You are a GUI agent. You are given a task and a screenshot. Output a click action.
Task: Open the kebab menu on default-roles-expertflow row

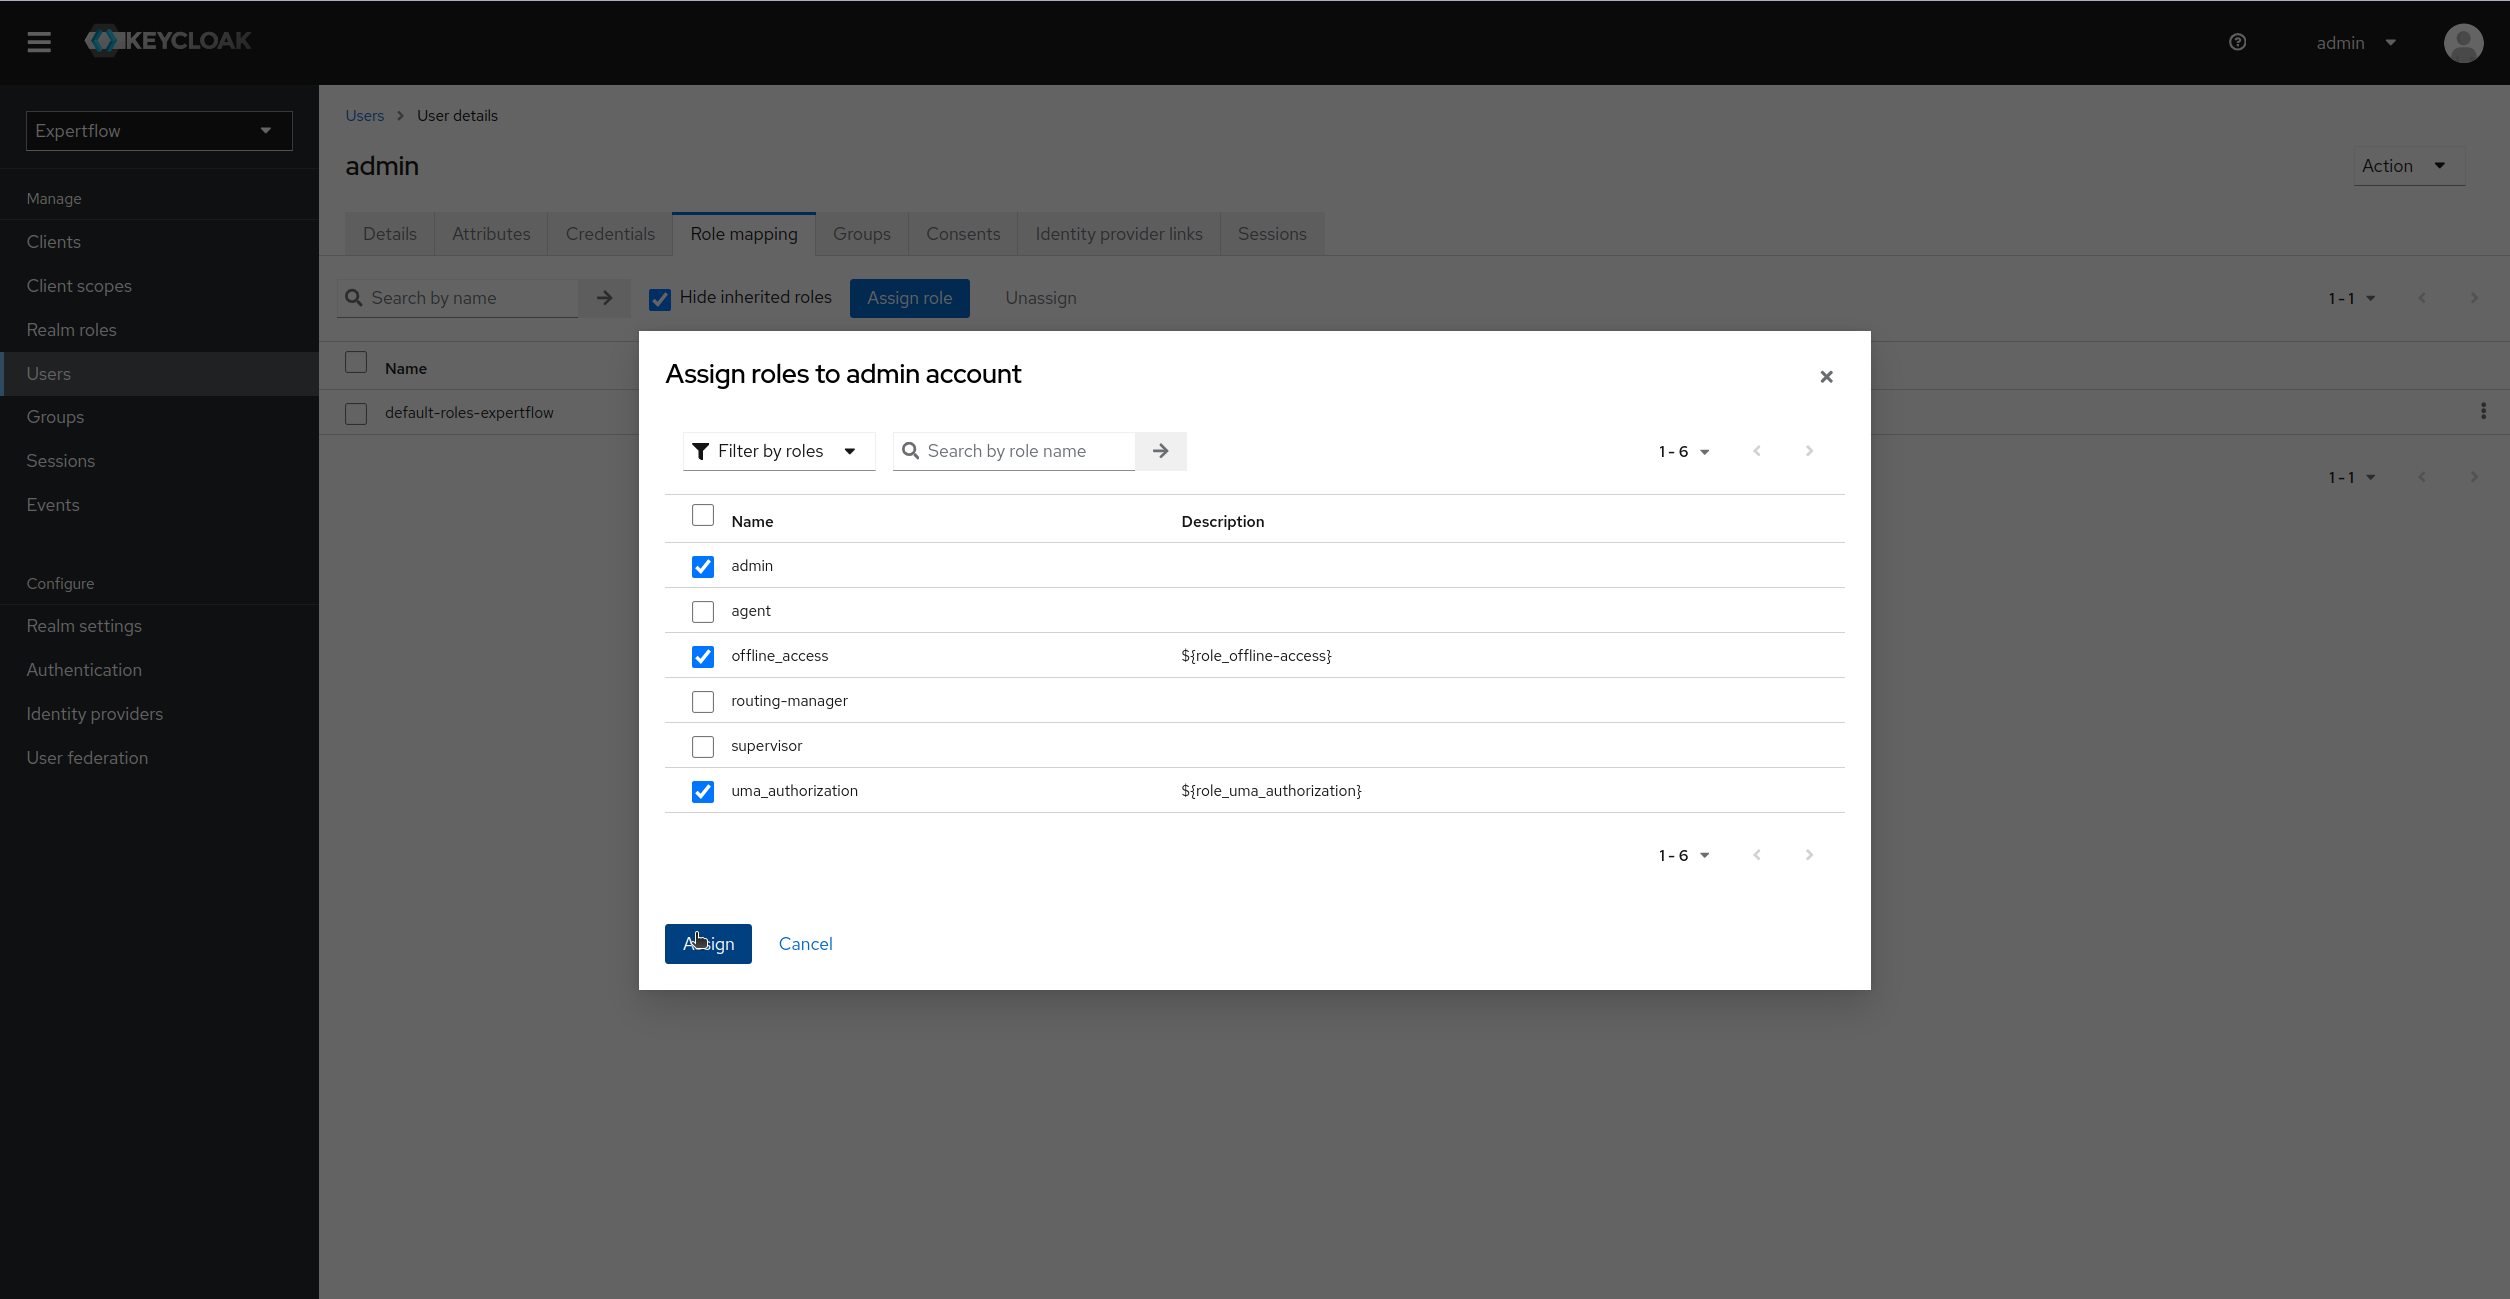point(2484,411)
